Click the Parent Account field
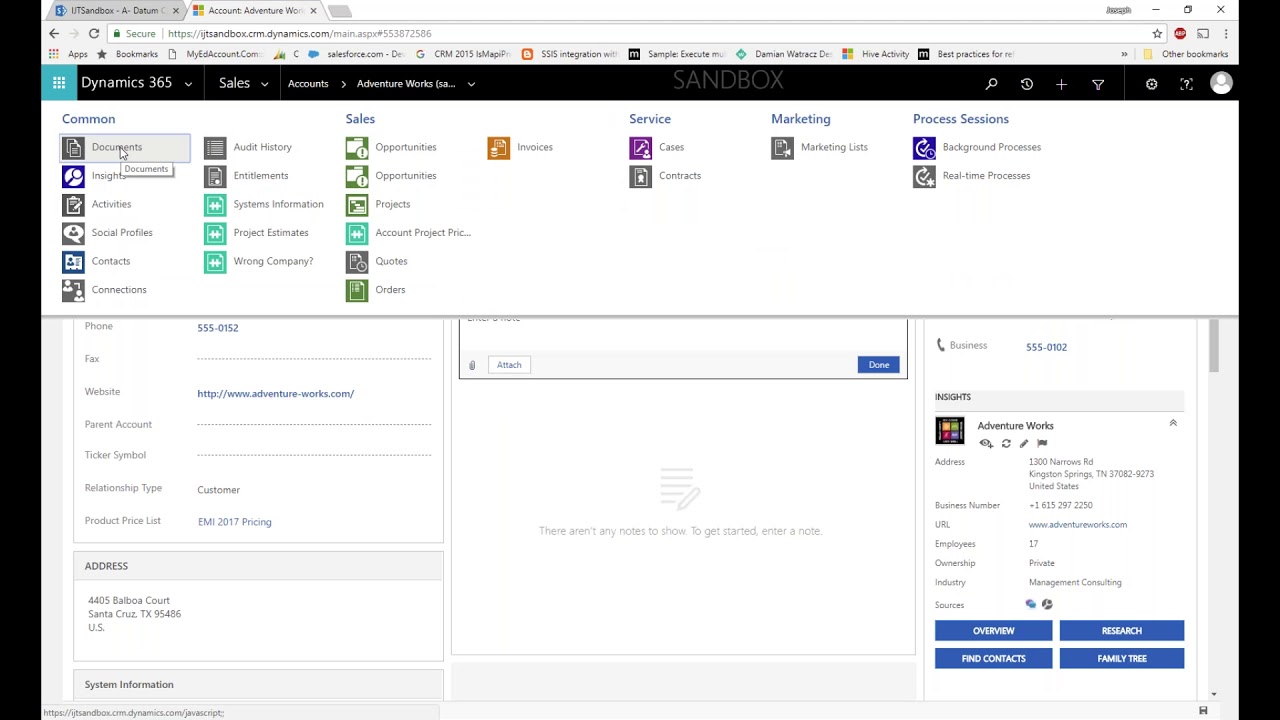The image size is (1280, 720). point(314,425)
